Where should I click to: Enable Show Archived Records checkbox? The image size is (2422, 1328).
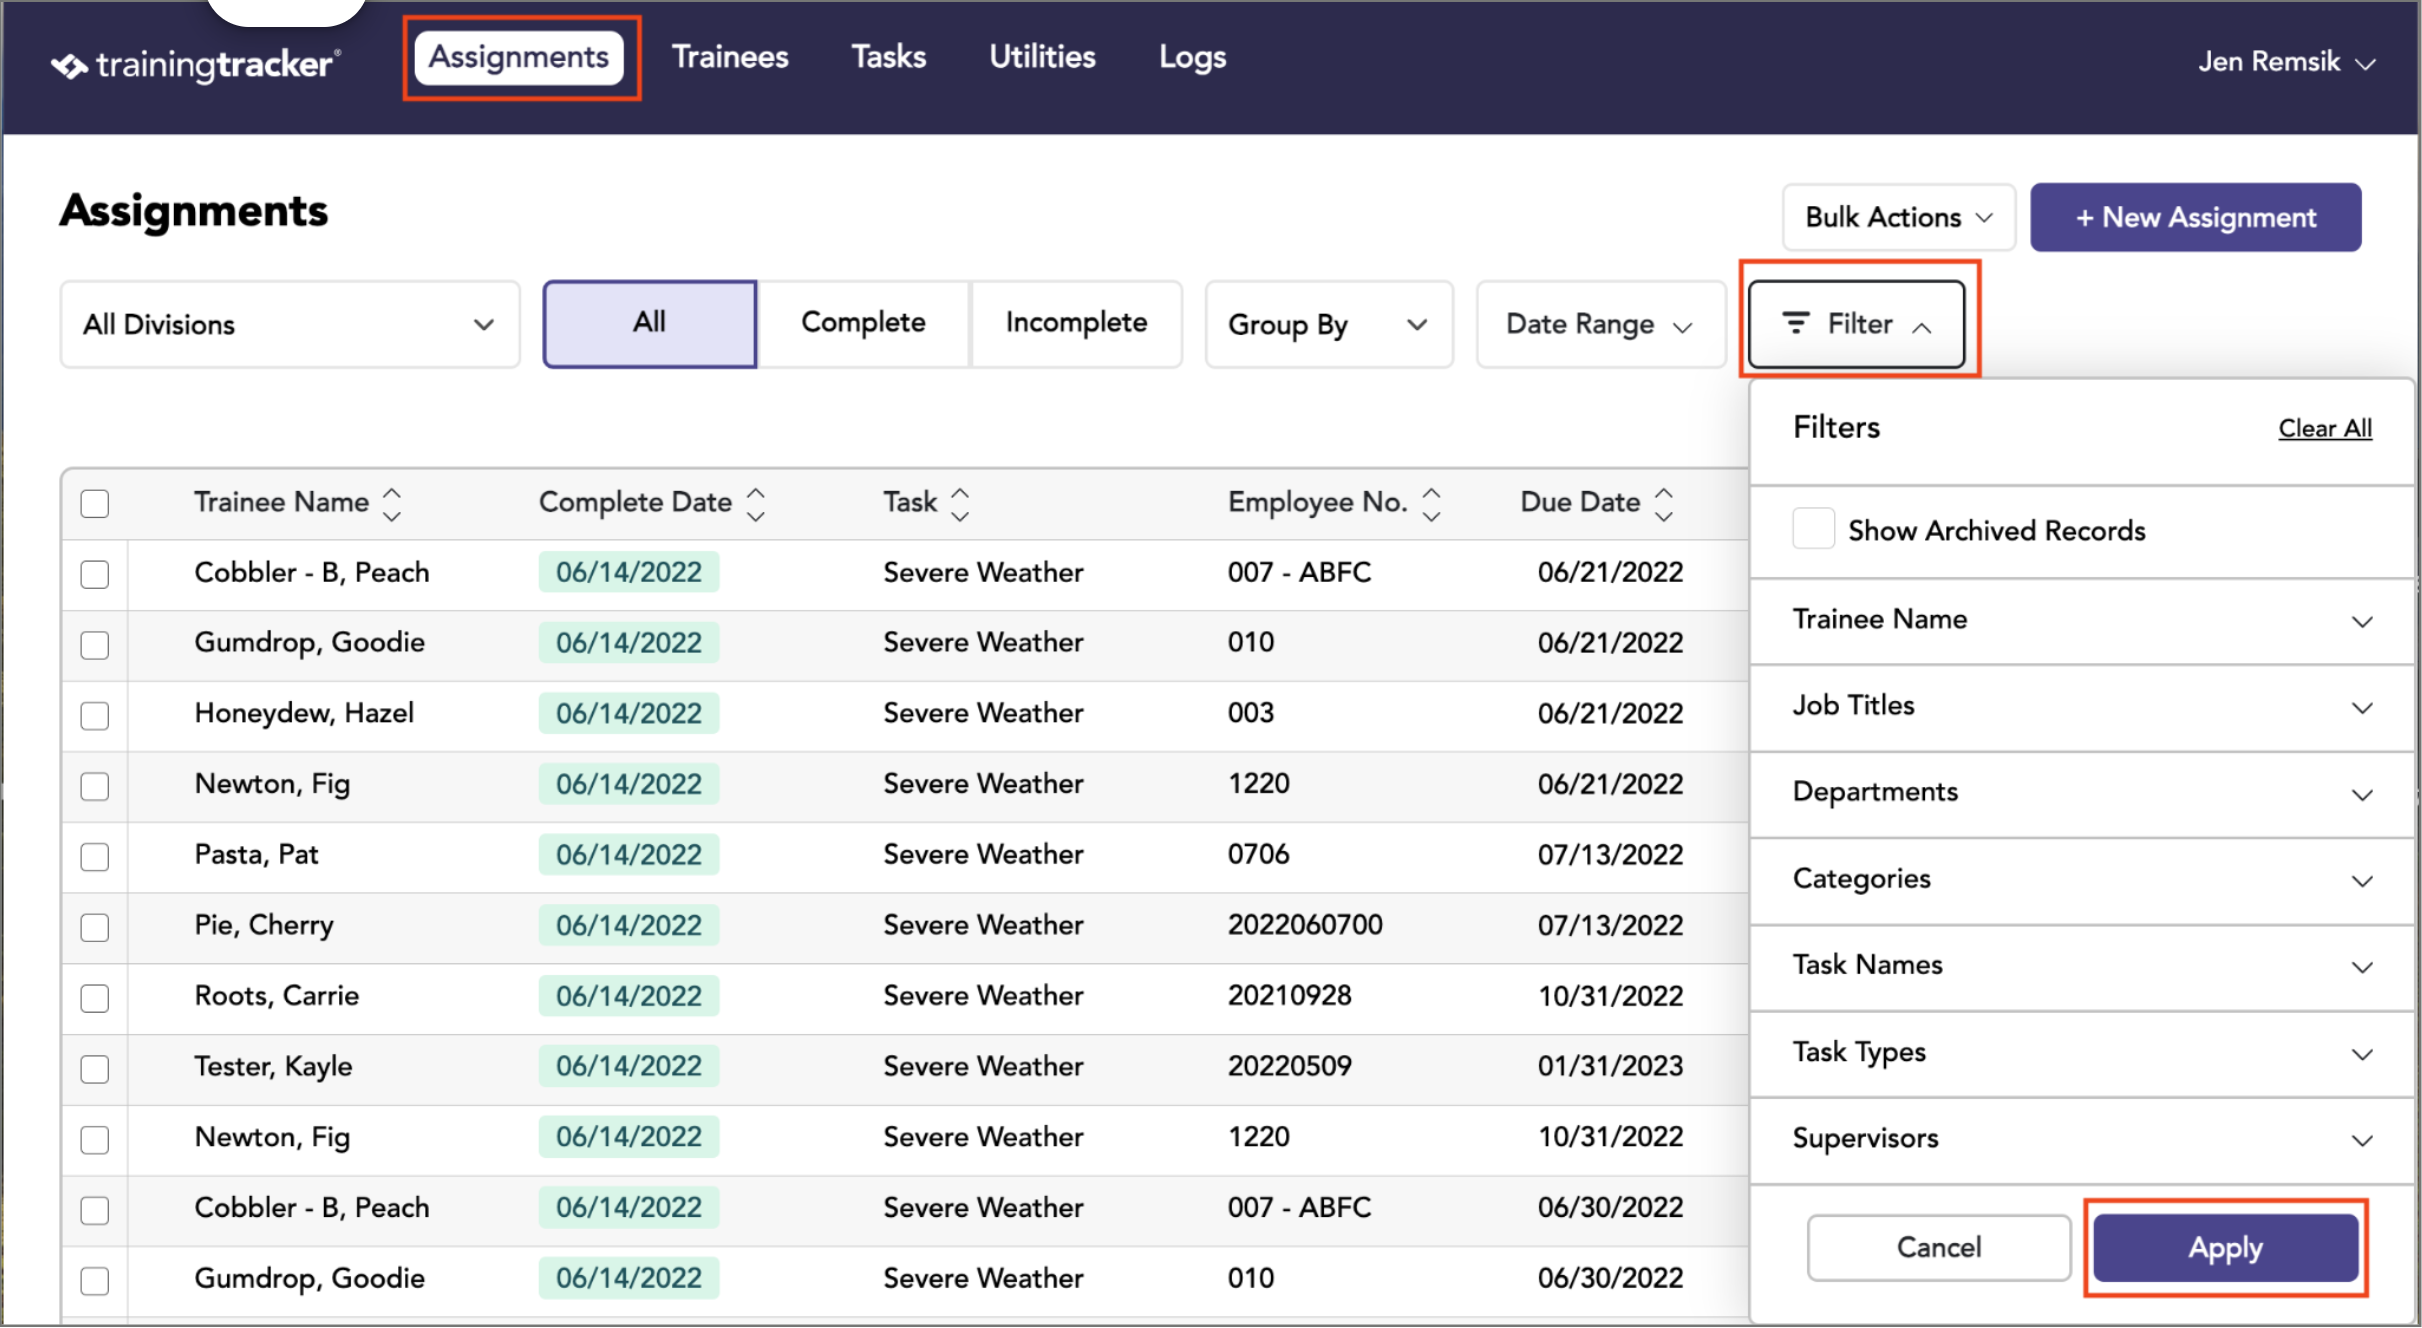(1813, 529)
